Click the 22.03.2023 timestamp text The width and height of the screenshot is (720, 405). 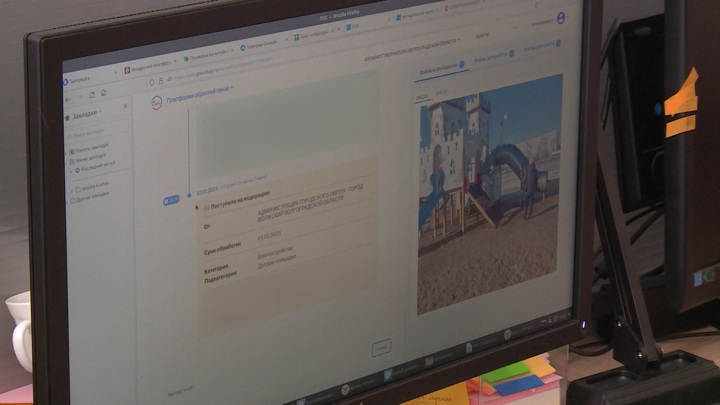(x=207, y=191)
